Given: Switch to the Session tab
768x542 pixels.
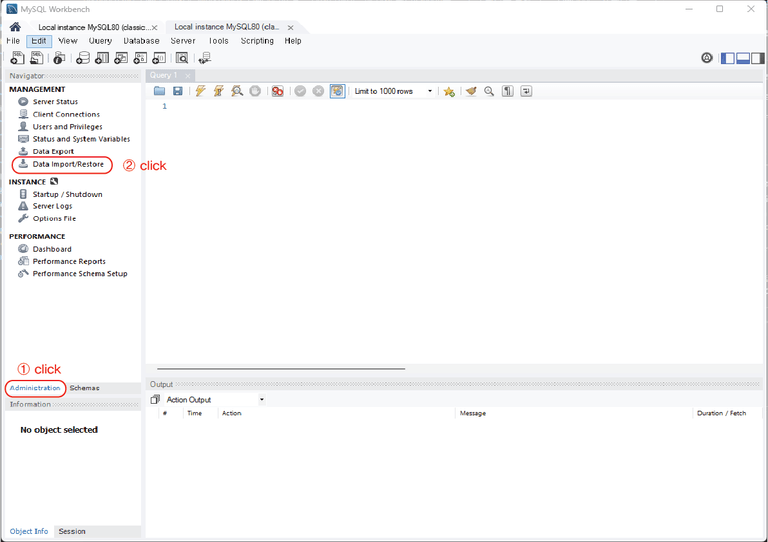Looking at the screenshot, I should click(72, 531).
